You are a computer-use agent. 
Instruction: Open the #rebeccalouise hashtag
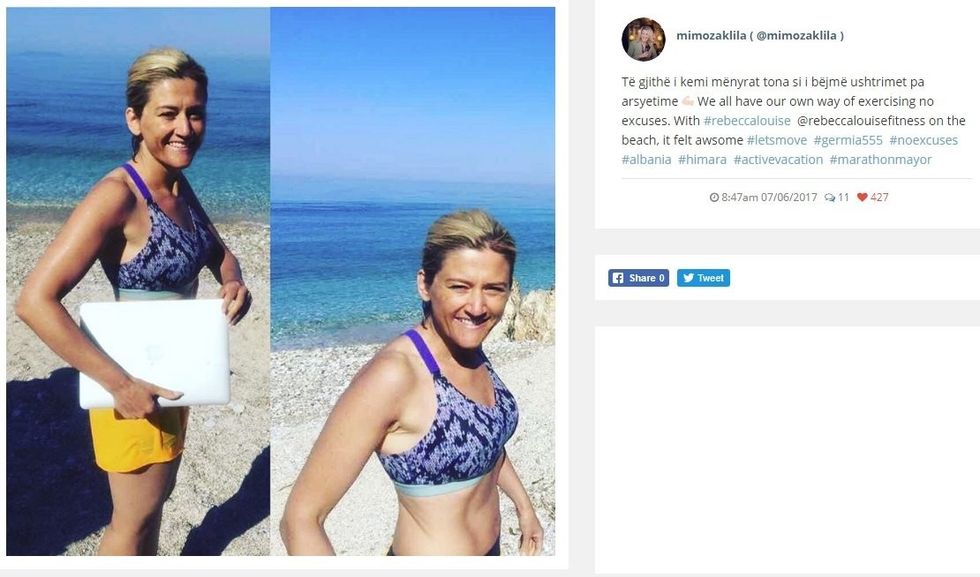click(x=747, y=121)
